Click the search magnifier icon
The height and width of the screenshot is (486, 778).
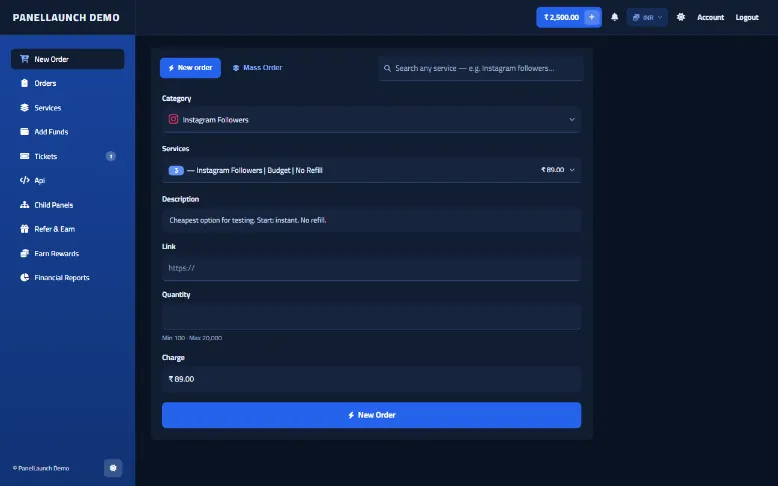pyautogui.click(x=387, y=68)
